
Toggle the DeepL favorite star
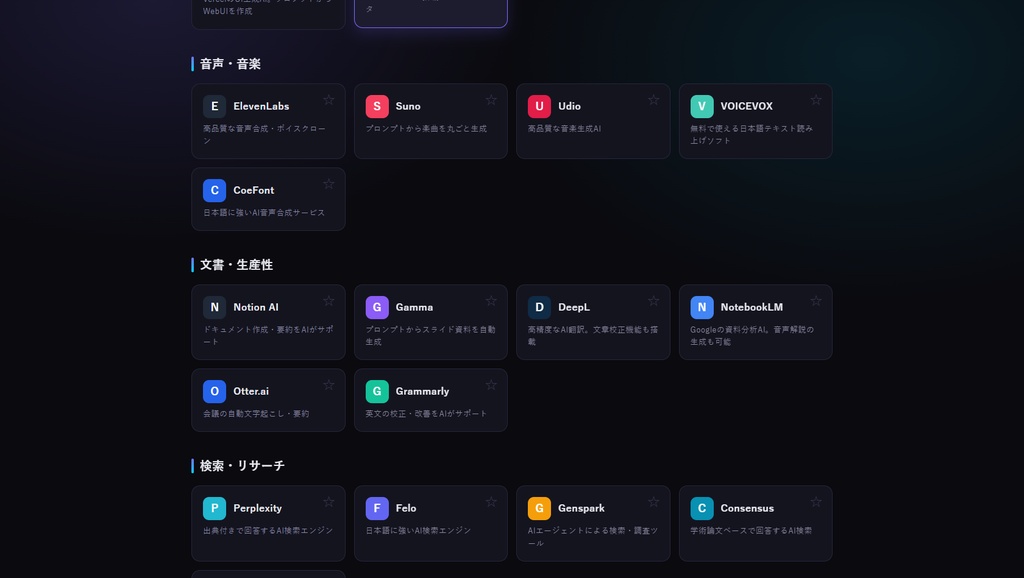(654, 301)
